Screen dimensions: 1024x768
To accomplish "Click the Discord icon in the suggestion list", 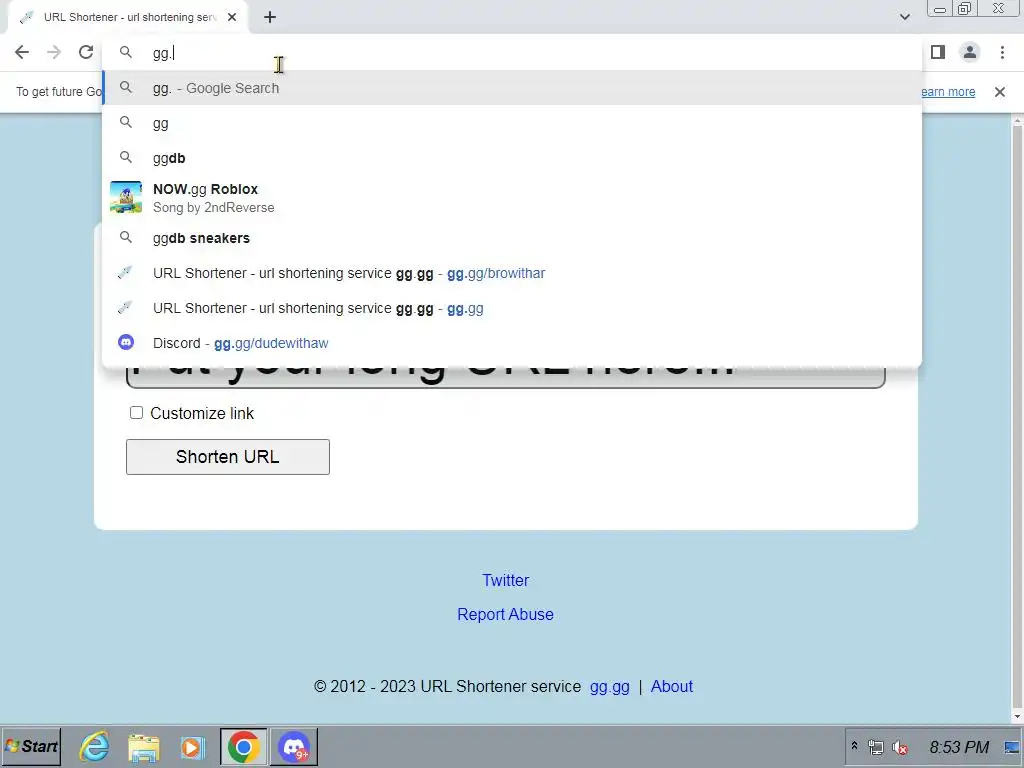I will pos(126,342).
